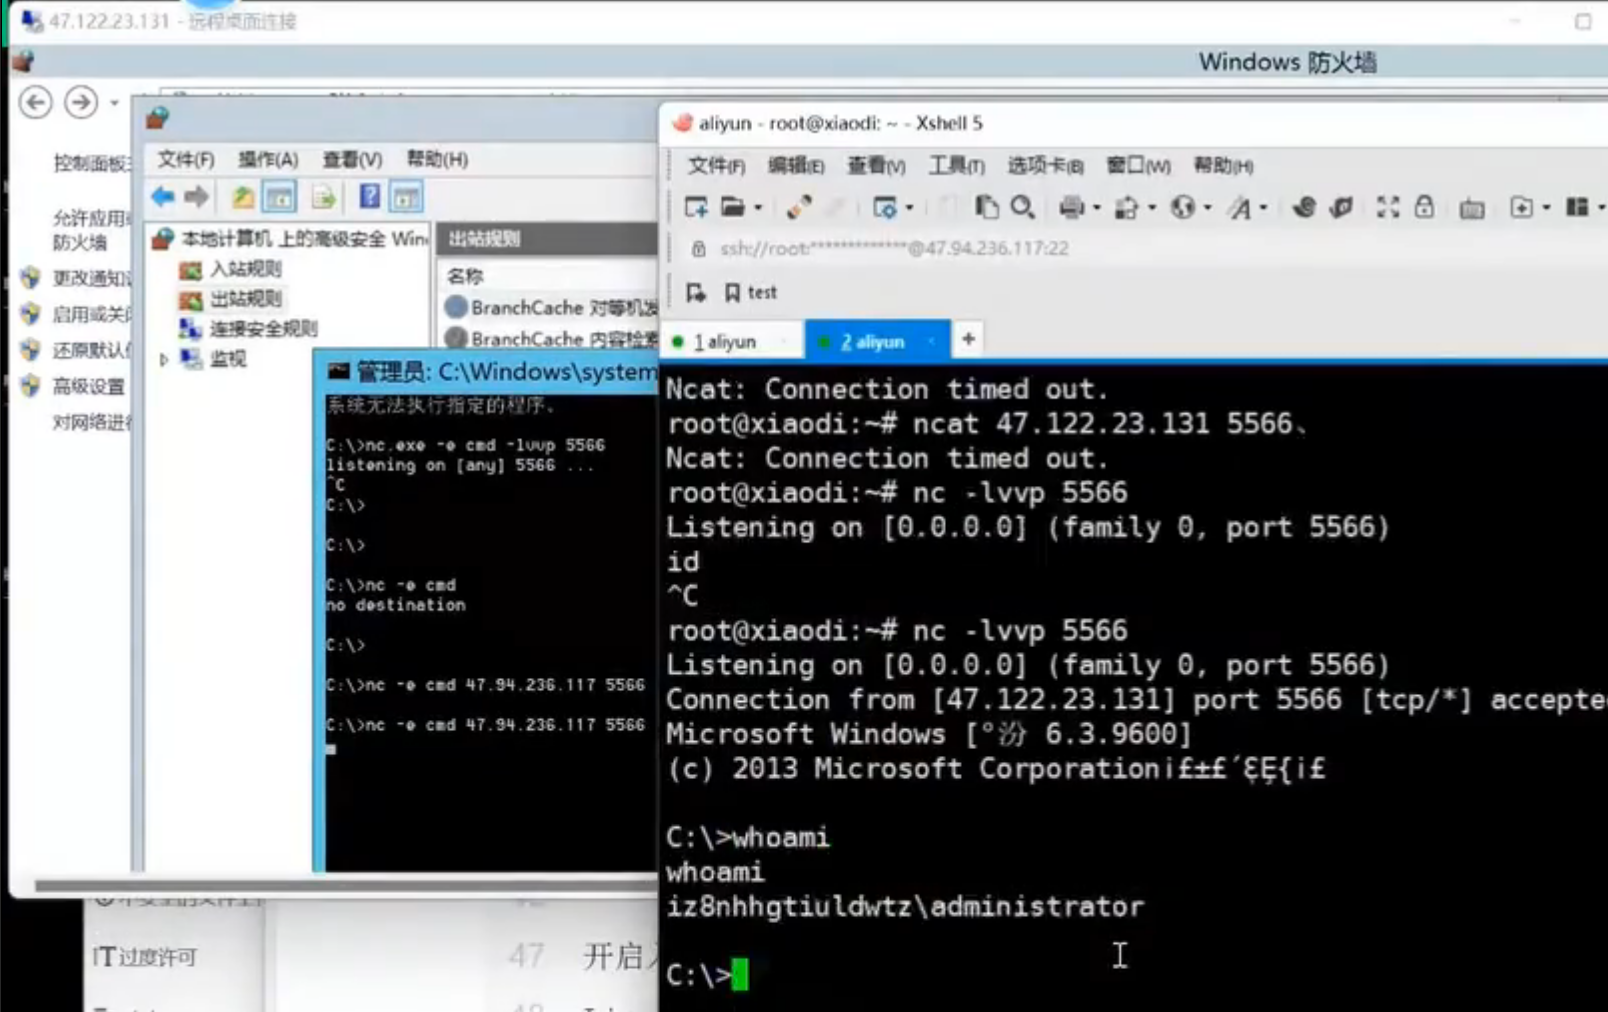
Task: Add a new tab with the plus button
Action: (x=968, y=340)
